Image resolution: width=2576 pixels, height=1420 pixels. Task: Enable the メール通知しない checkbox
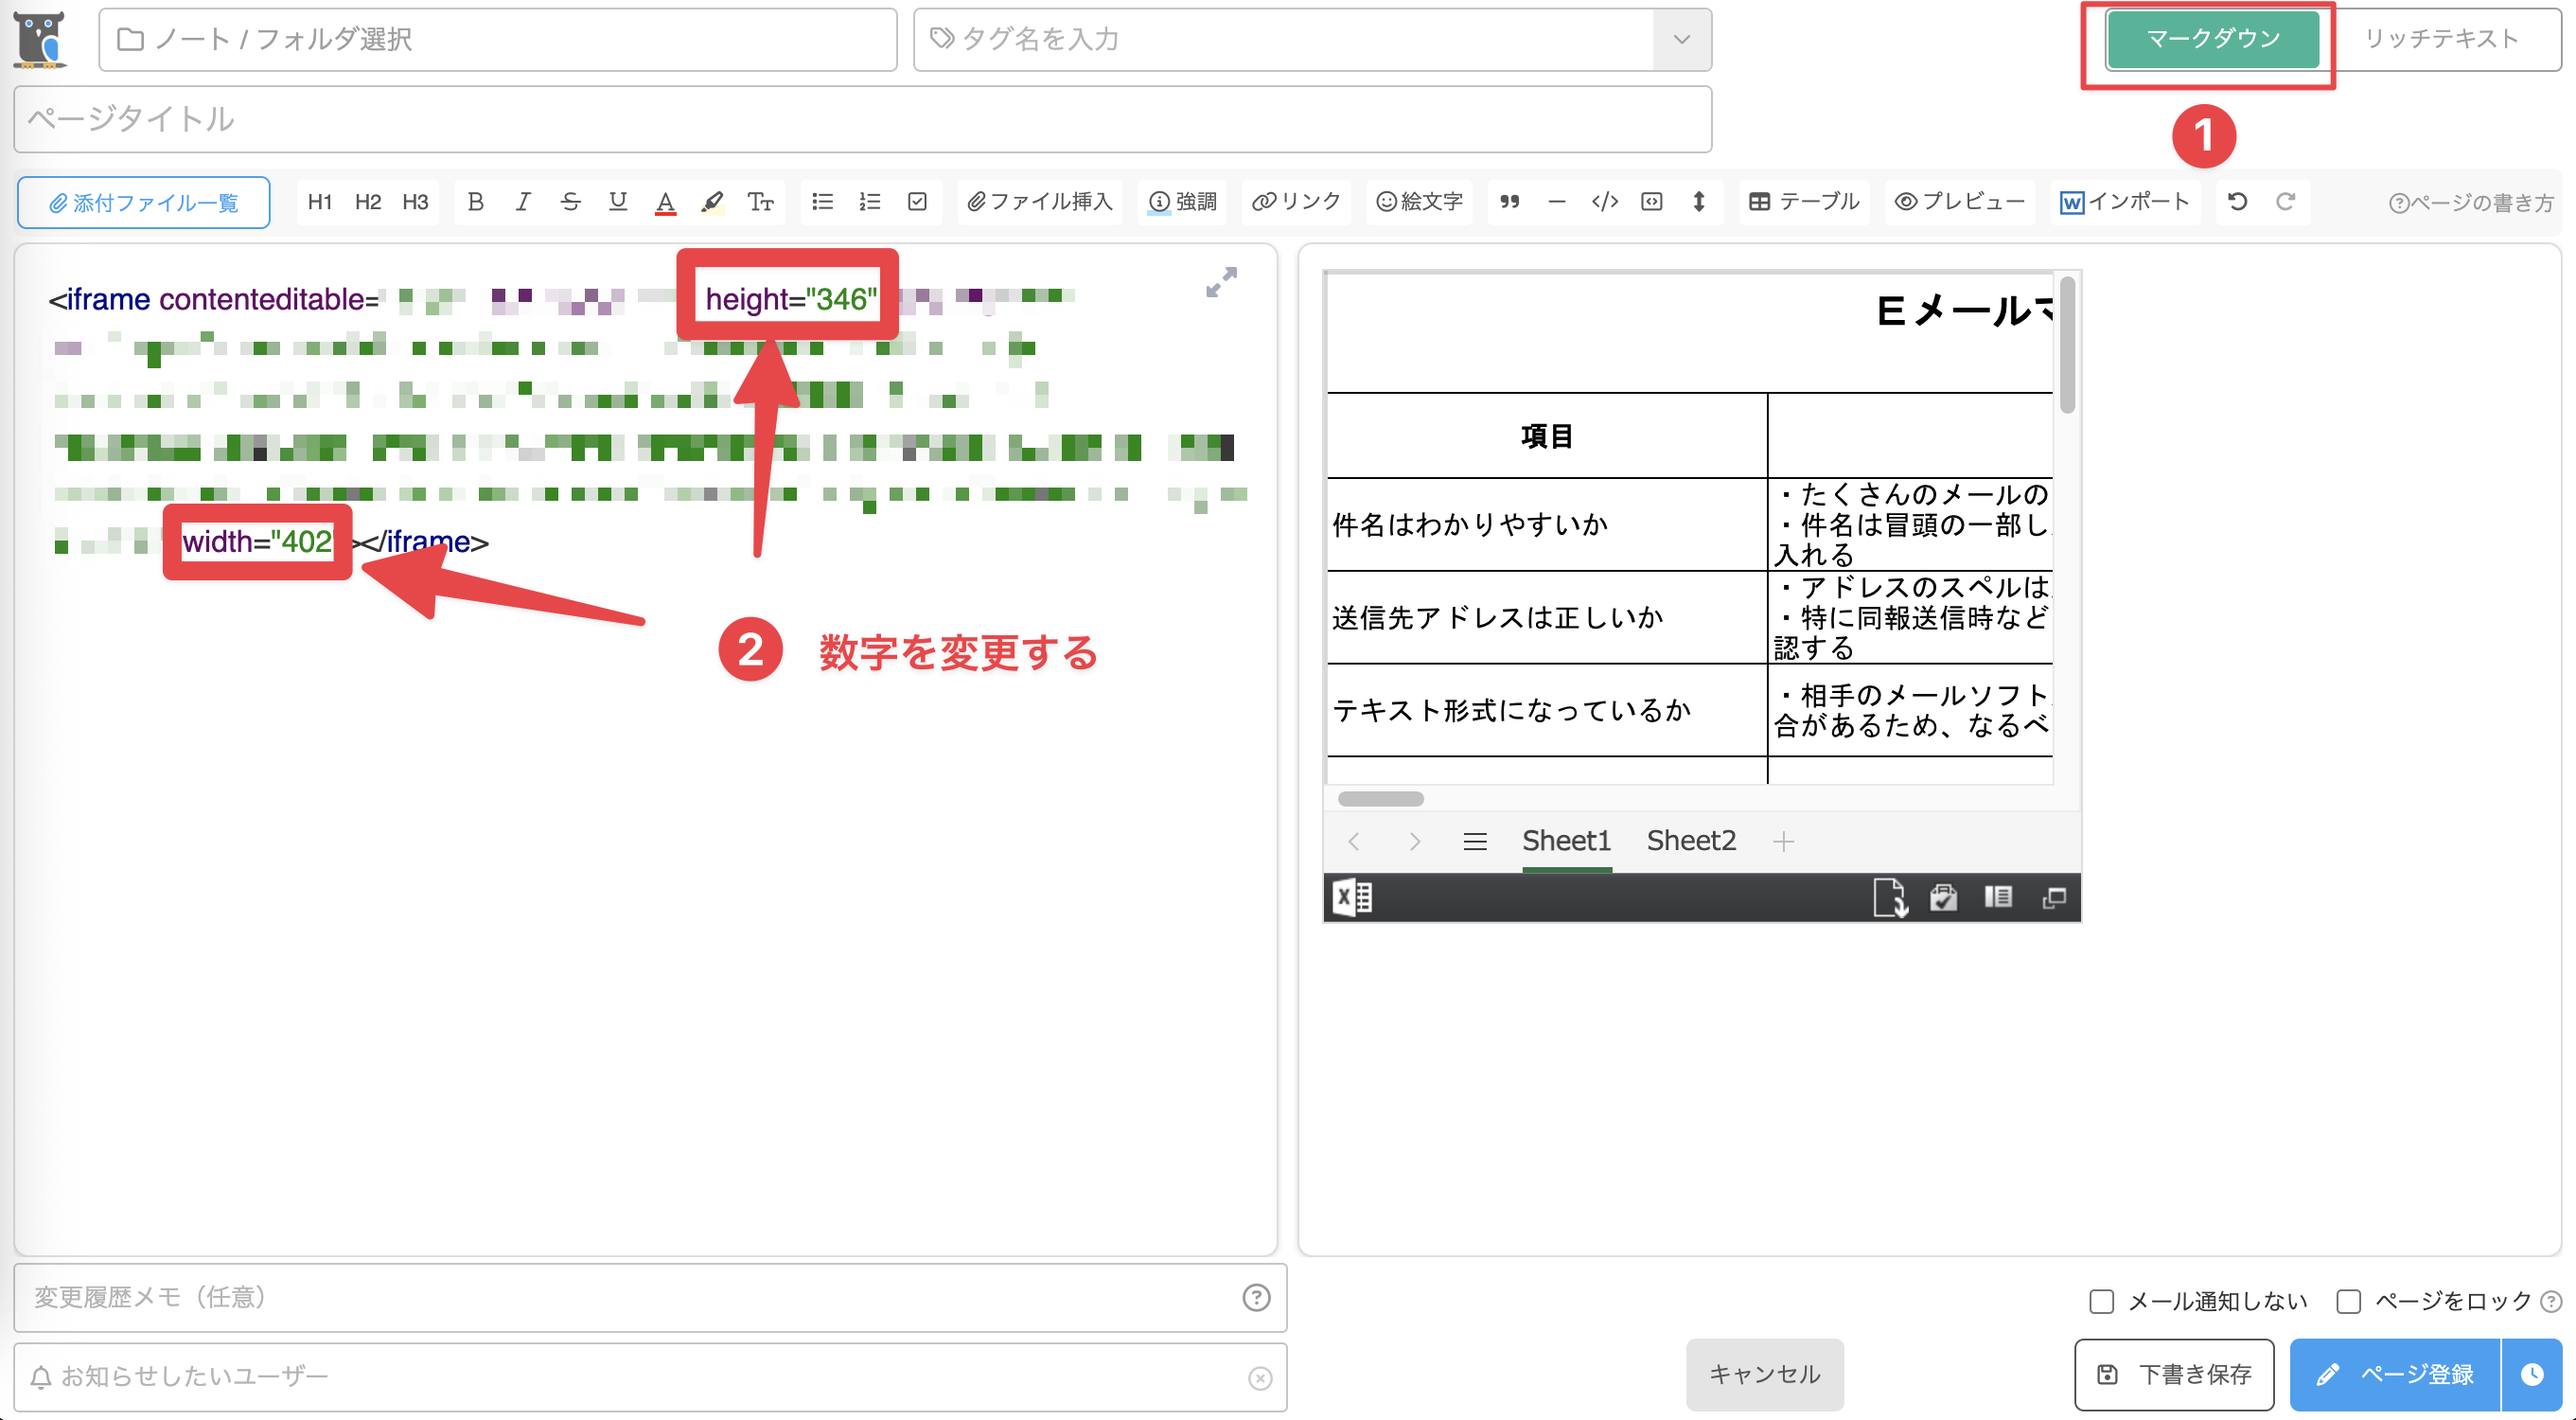pos(2101,1300)
